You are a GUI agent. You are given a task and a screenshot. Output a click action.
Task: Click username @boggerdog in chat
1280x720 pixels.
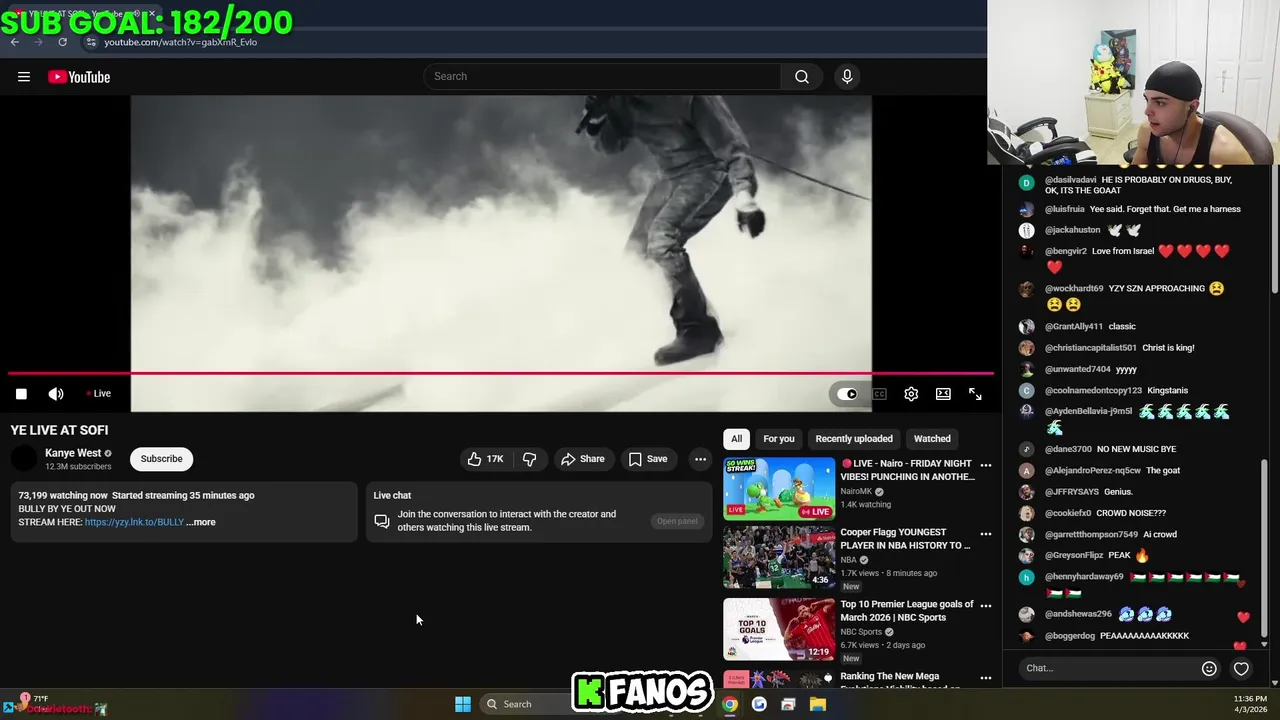point(1069,636)
